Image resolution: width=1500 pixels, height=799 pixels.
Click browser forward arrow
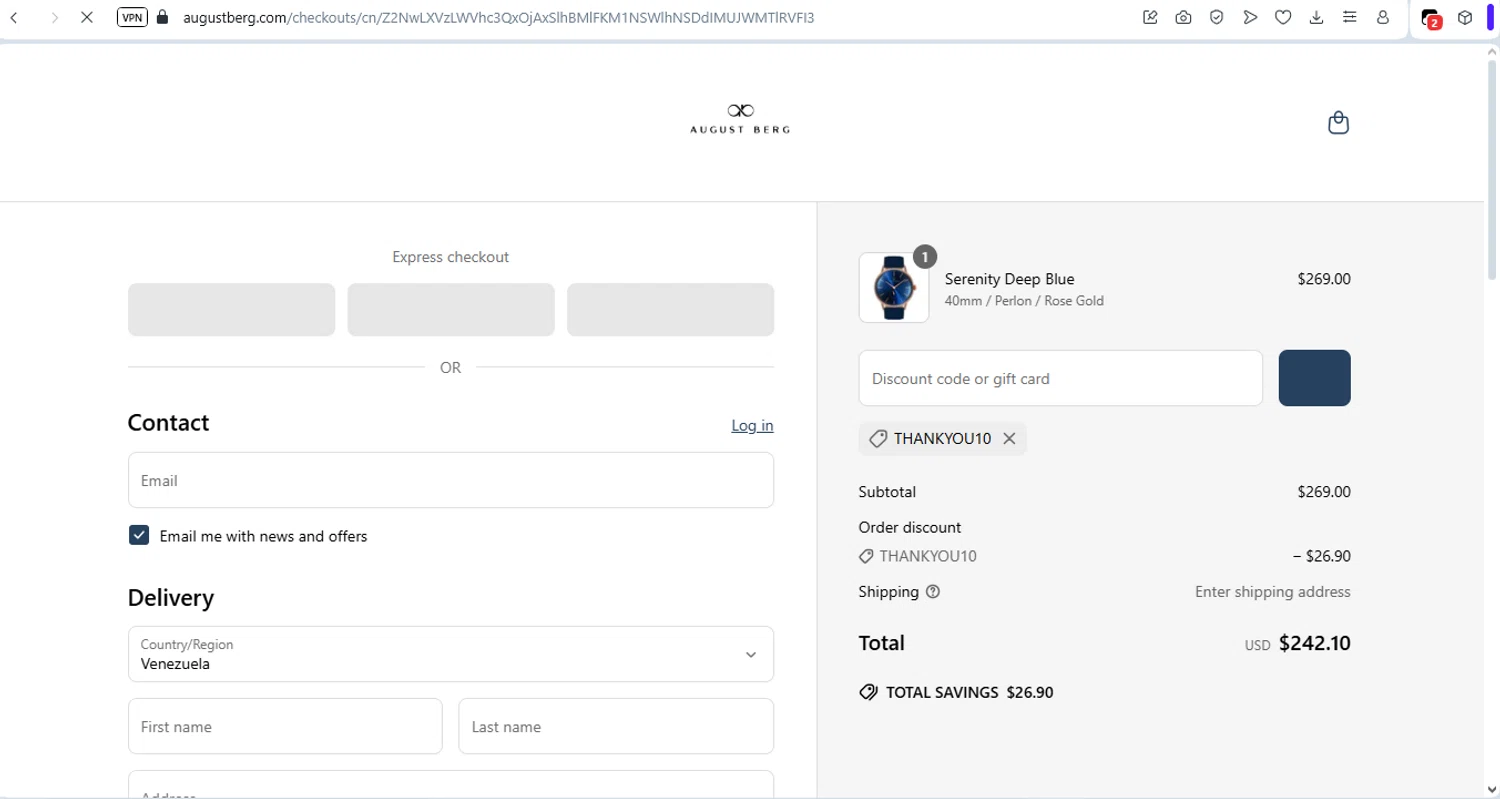tap(54, 17)
